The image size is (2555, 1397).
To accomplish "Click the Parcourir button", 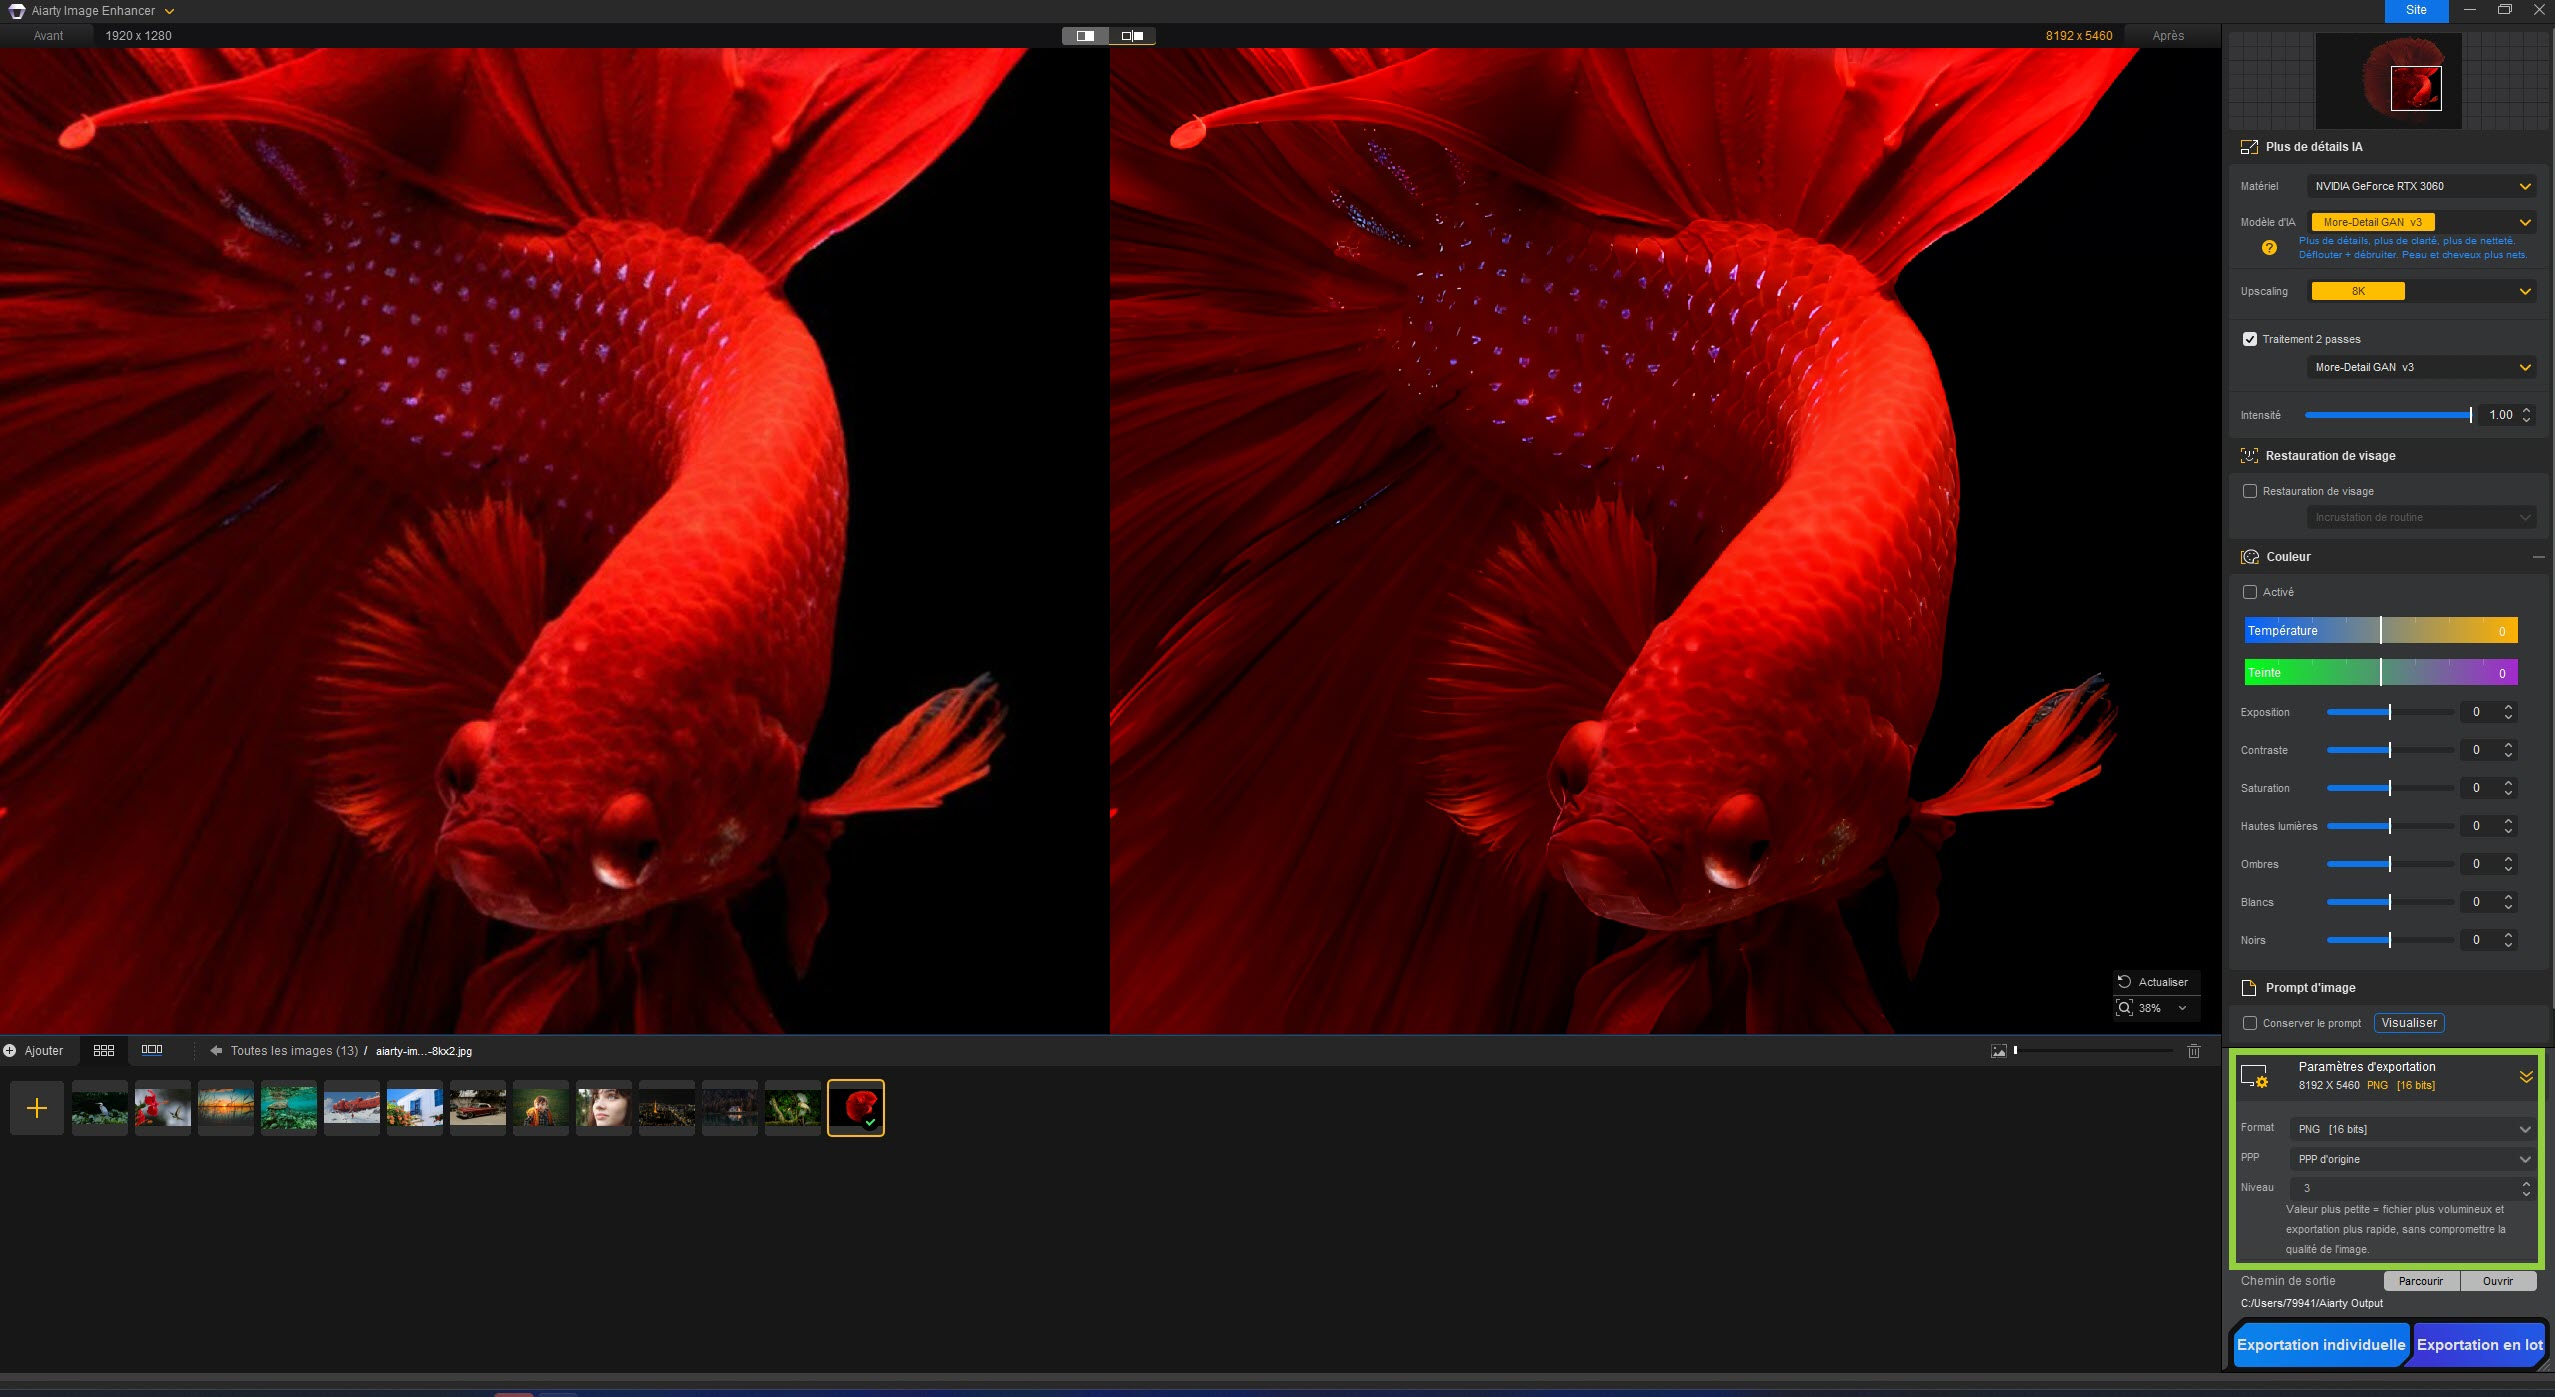I will pyautogui.click(x=2420, y=1281).
